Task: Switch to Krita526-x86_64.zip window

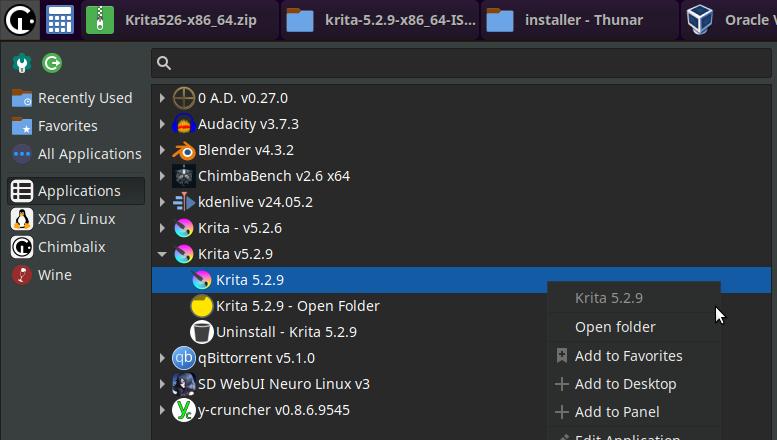Action: 179,20
